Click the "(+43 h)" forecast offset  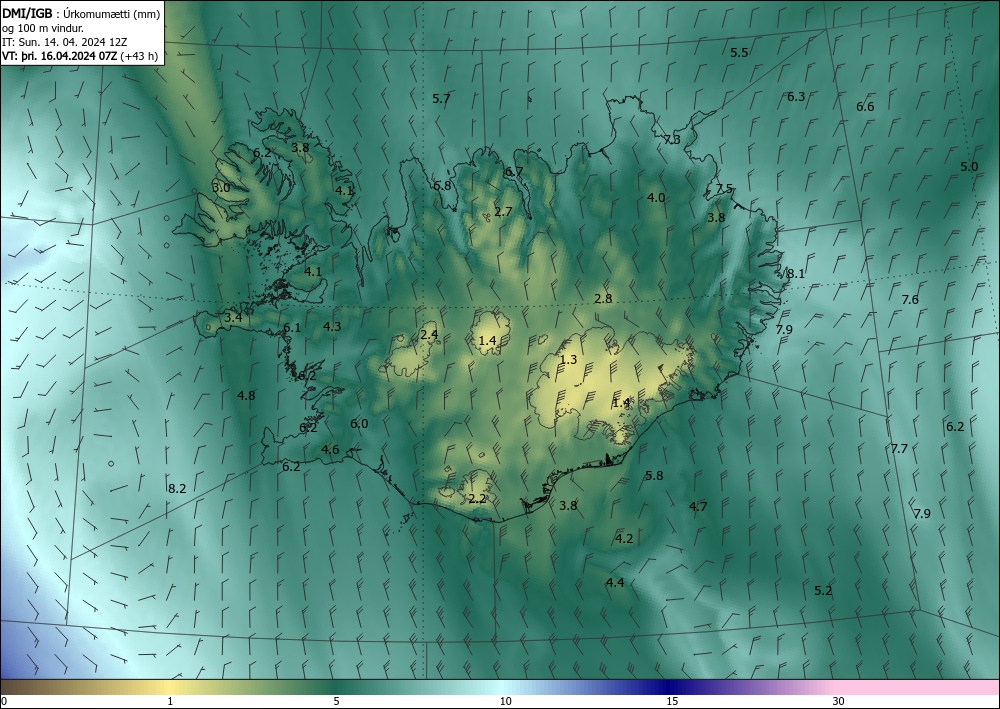pyautogui.click(x=139, y=55)
